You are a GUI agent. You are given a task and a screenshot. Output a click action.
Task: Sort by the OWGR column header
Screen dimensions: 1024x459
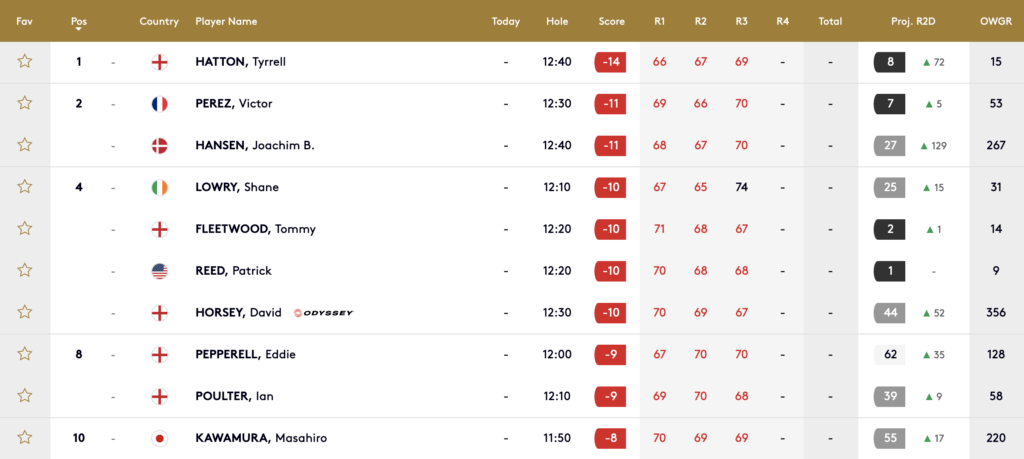[x=995, y=21]
